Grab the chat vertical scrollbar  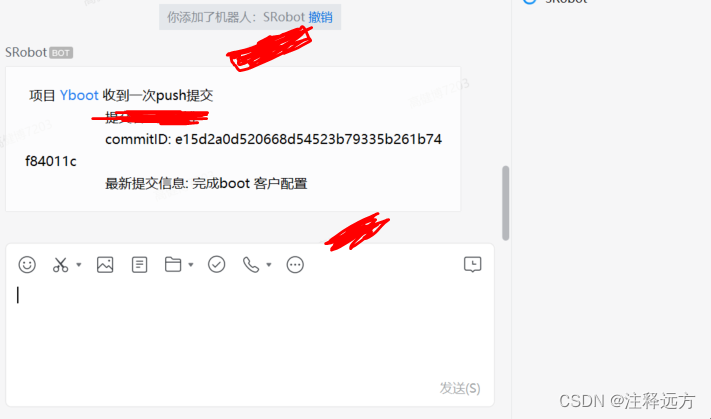[x=506, y=203]
